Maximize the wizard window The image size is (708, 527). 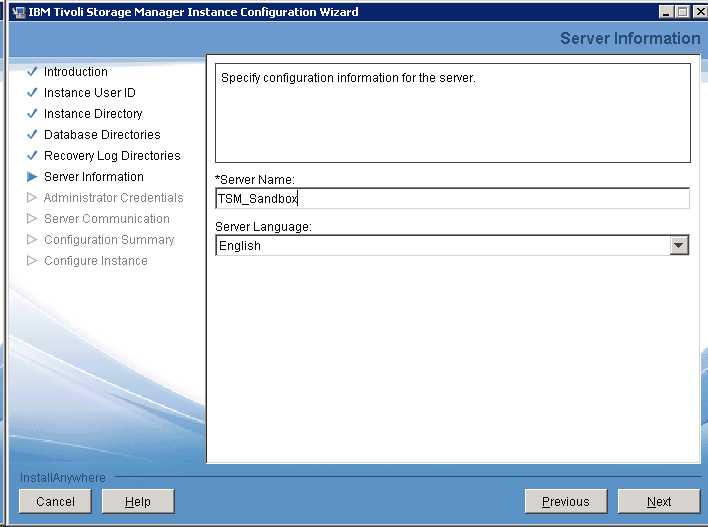click(x=682, y=12)
